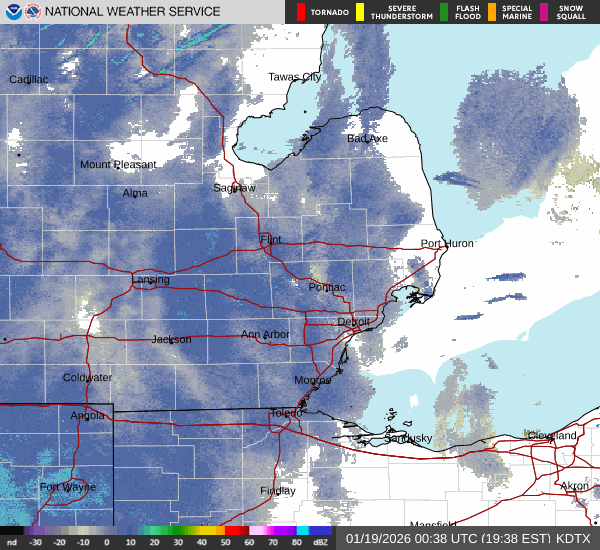Click the 'nd' marker on reflectivity scale
This screenshot has width=600, height=550.
pyautogui.click(x=12, y=542)
